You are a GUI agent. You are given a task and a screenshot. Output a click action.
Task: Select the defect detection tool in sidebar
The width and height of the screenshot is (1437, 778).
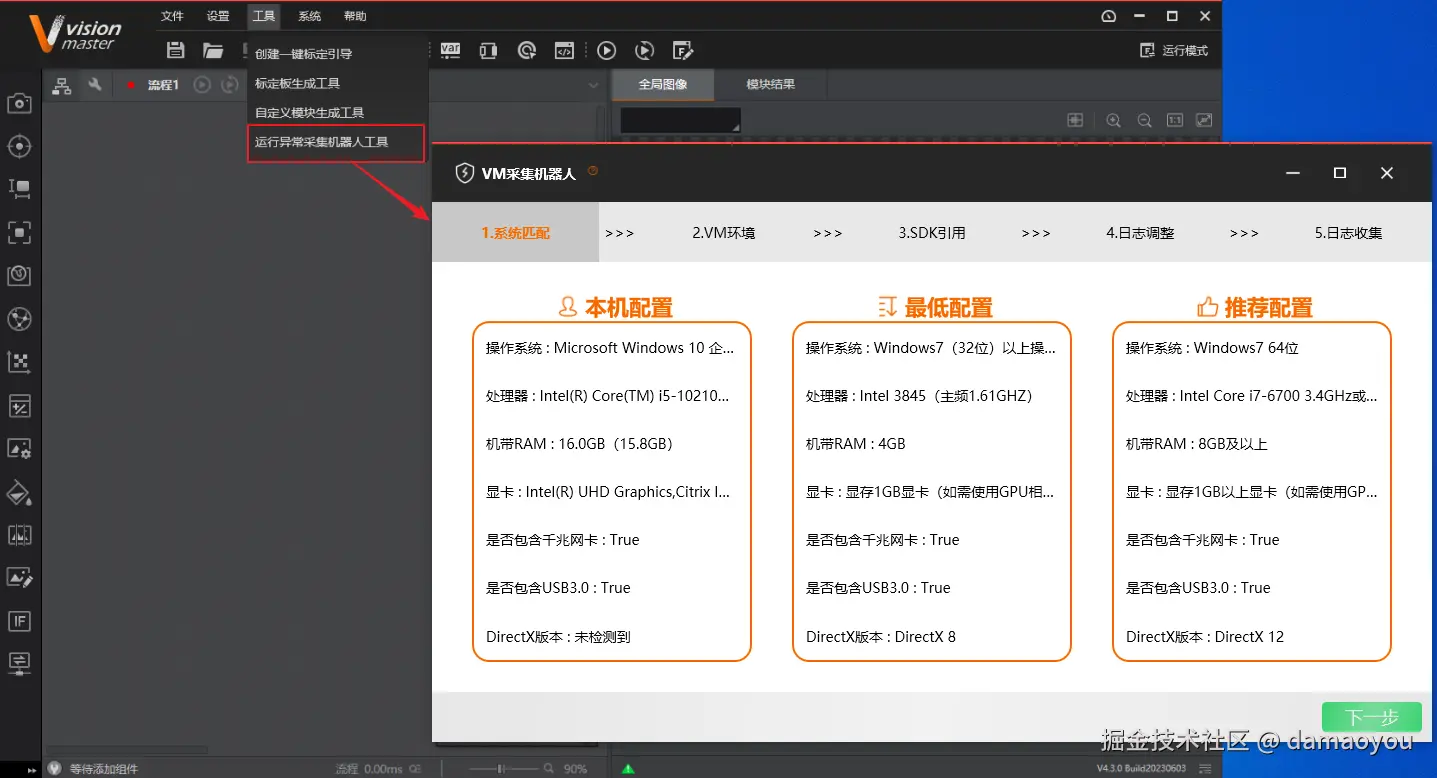pos(19,535)
